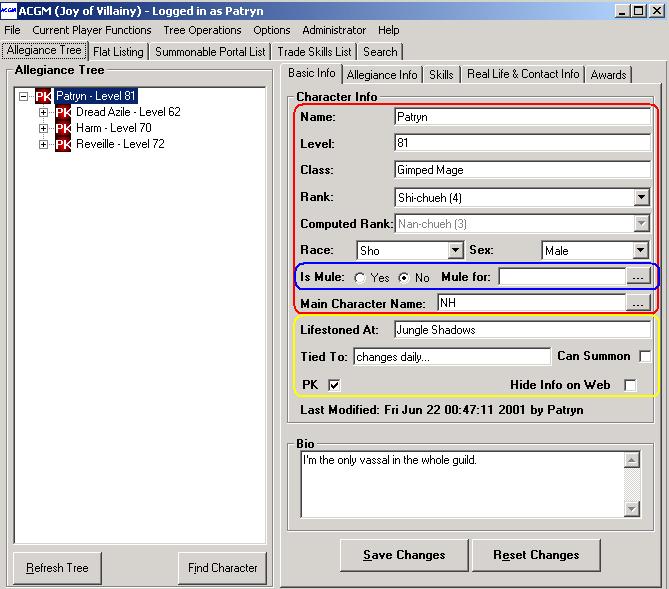Image resolution: width=669 pixels, height=589 pixels.
Task: Open the Main Character Name browse button
Action: tap(640, 302)
